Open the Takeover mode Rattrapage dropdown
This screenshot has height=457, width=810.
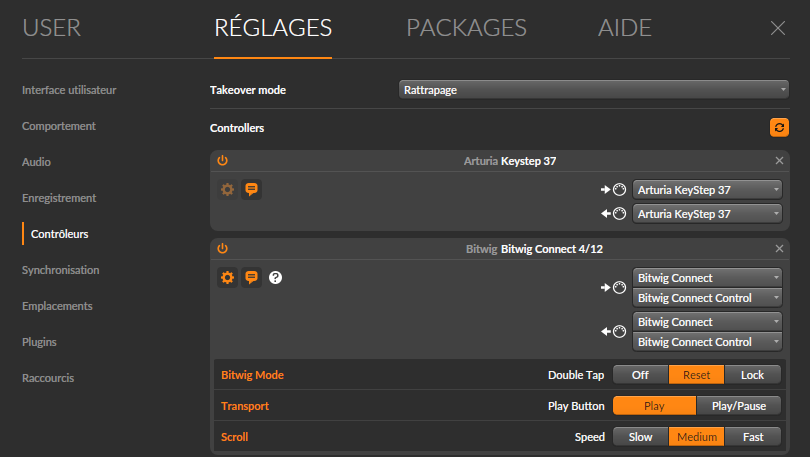(x=594, y=90)
